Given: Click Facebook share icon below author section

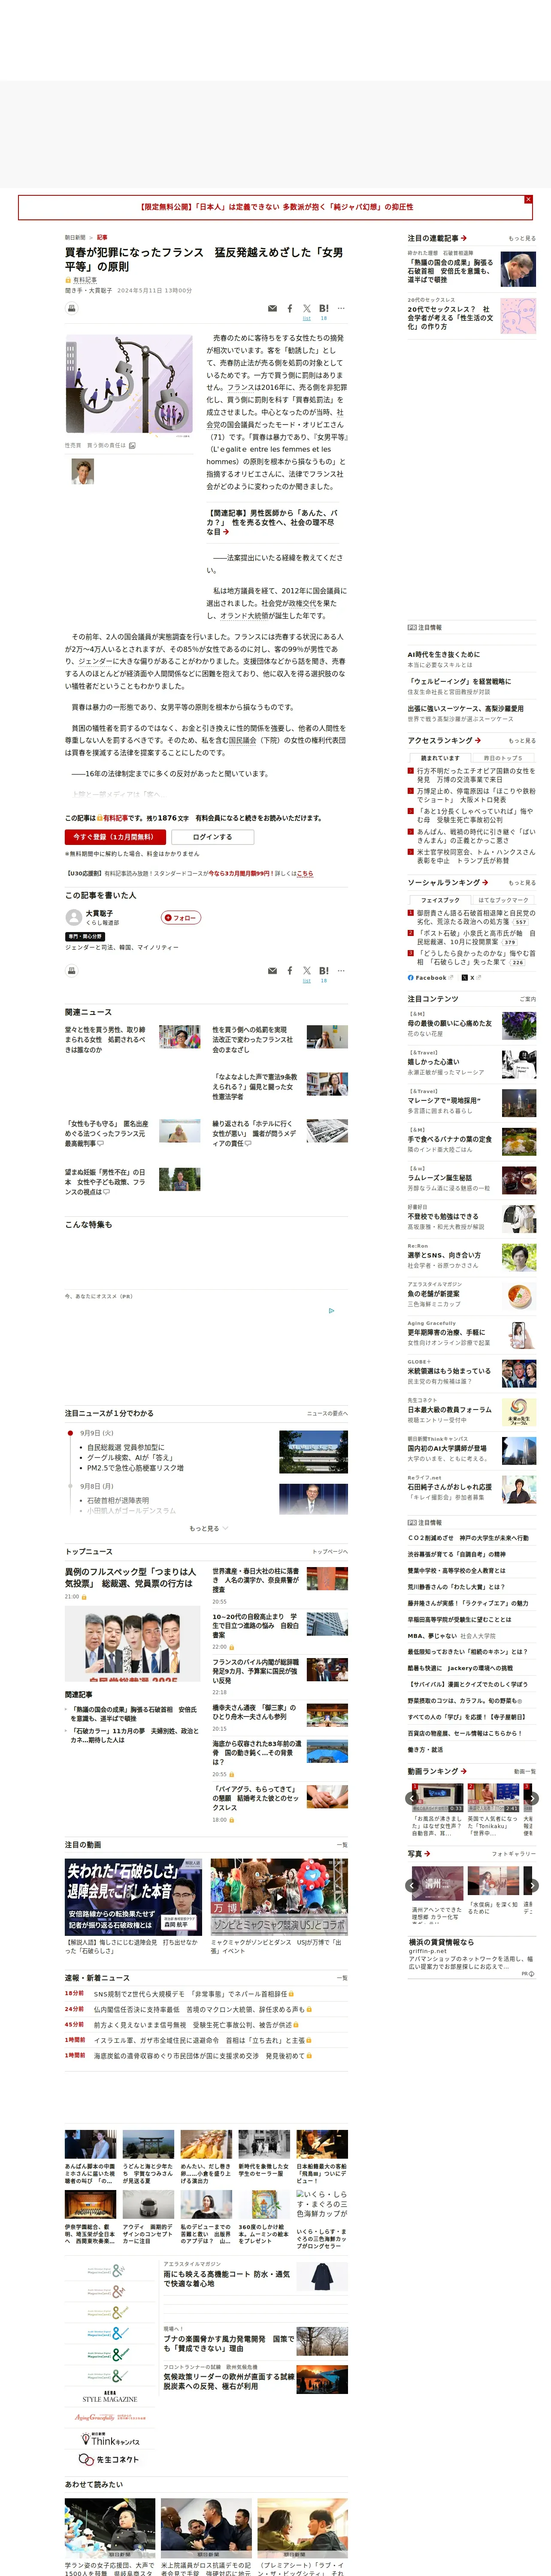Looking at the screenshot, I should [x=290, y=971].
